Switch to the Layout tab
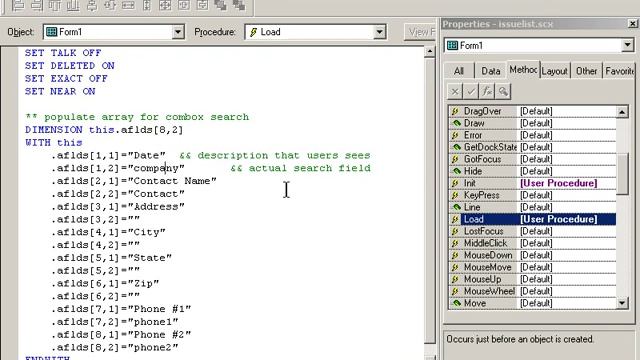This screenshot has height=360, width=640. [555, 71]
